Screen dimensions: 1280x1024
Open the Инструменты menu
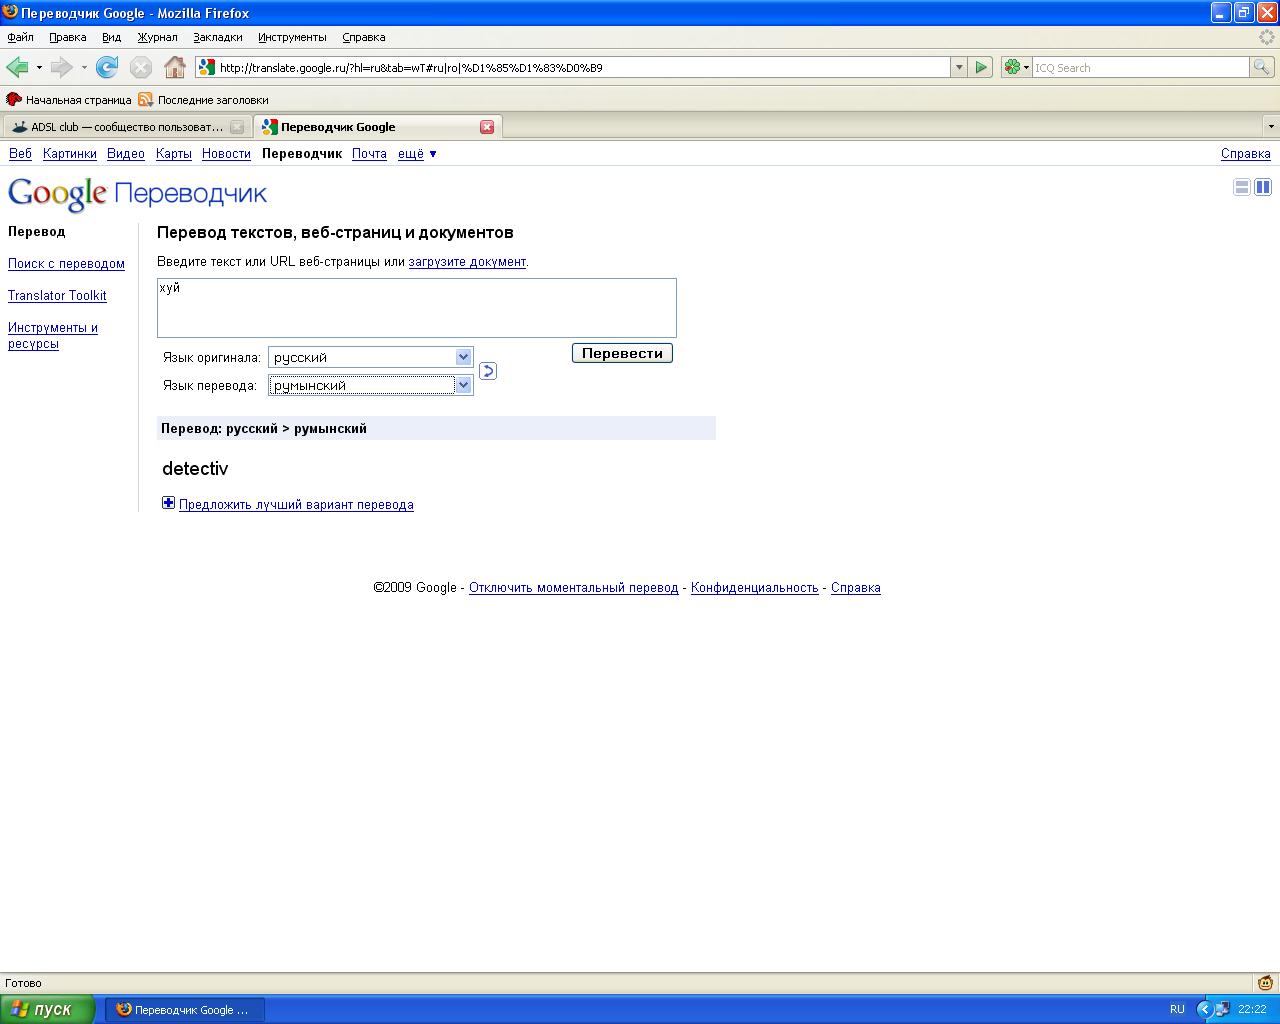tap(292, 37)
